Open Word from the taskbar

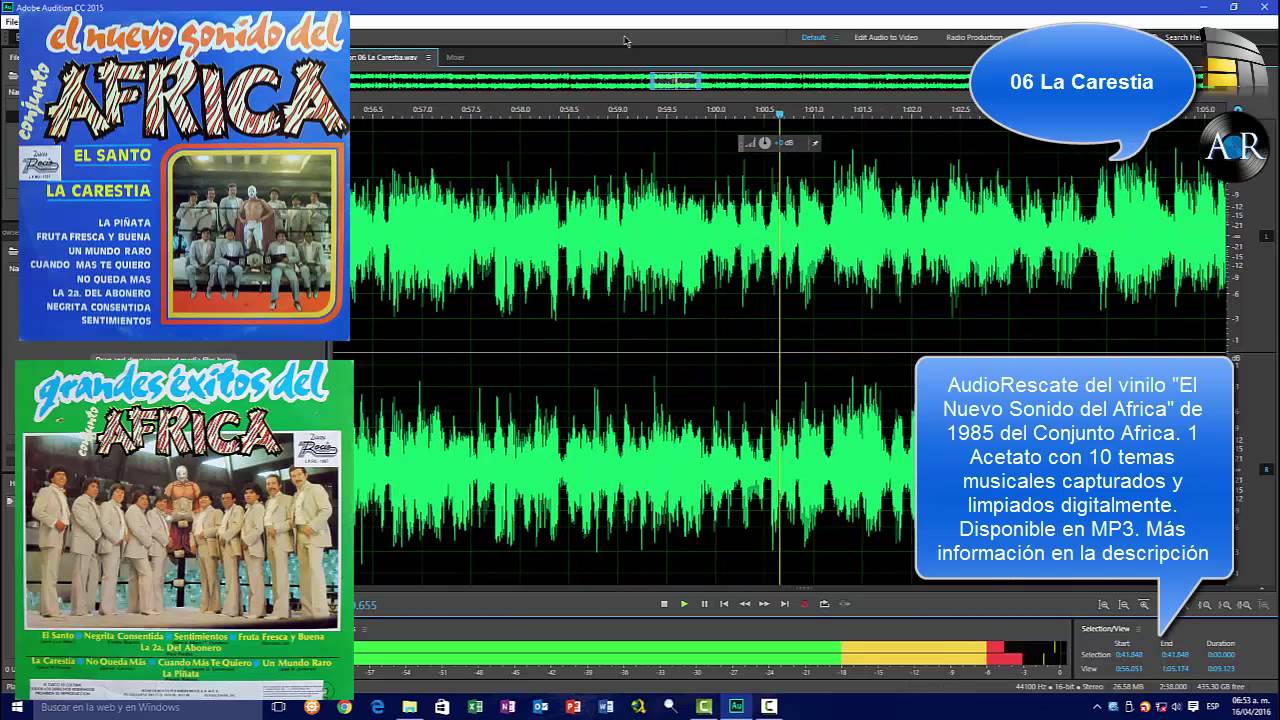click(x=606, y=707)
